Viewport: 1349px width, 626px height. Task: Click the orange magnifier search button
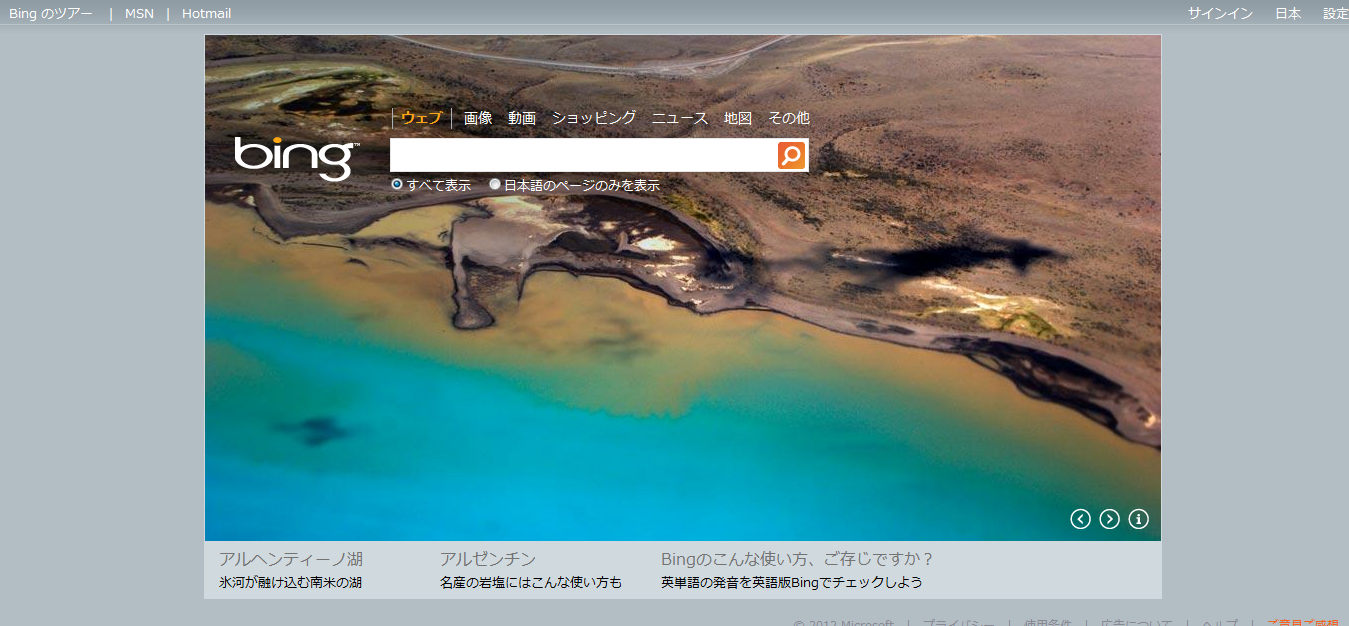click(791, 155)
